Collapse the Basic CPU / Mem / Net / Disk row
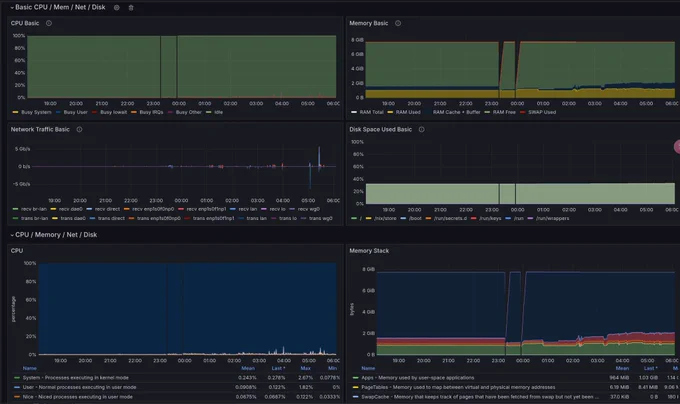This screenshot has height=404, width=680. (x=12, y=7)
